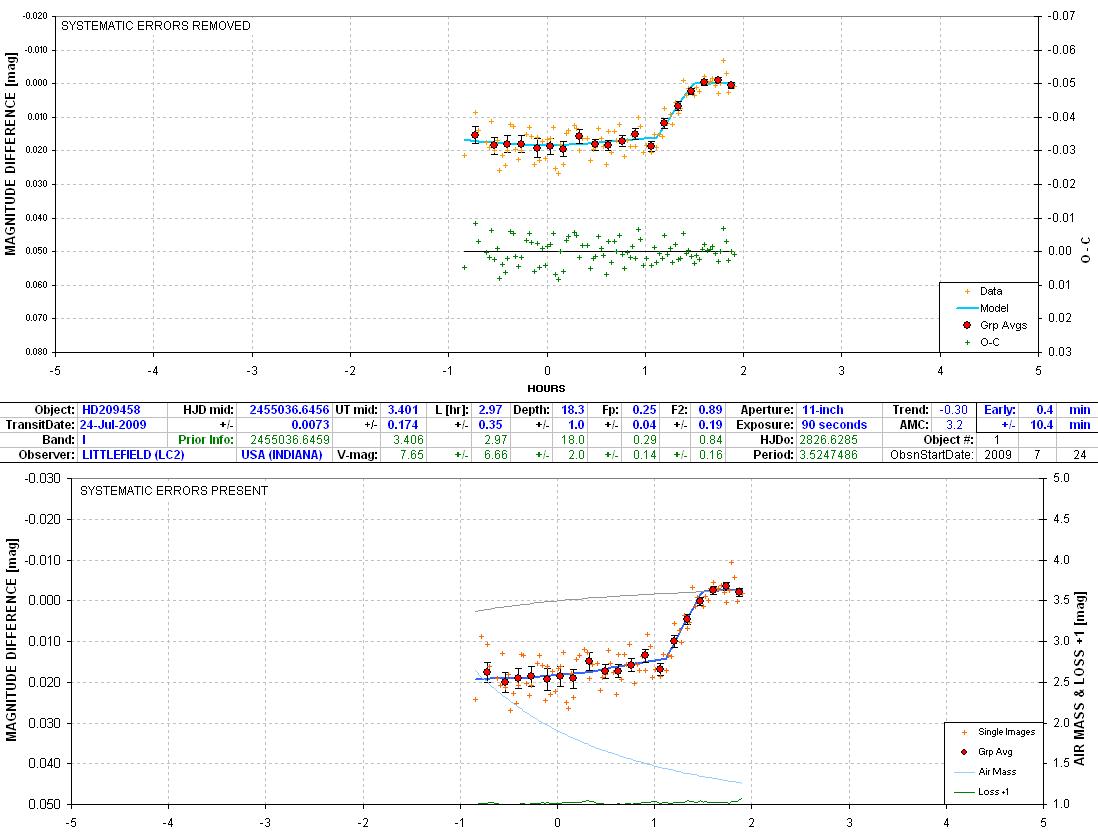
Task: Click the 'Object #:' label cell
Action: coord(948,440)
